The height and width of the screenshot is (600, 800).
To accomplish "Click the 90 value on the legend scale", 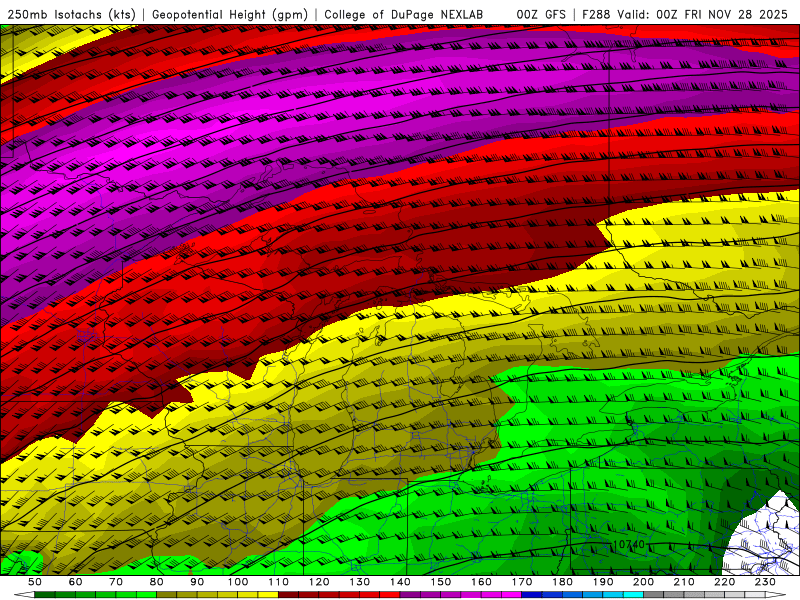I will pyautogui.click(x=197, y=582).
